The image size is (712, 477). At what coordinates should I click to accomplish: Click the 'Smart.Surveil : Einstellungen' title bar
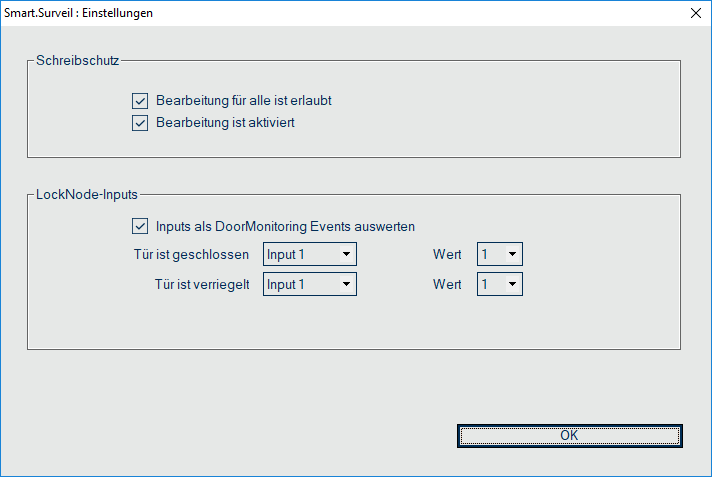click(300, 14)
